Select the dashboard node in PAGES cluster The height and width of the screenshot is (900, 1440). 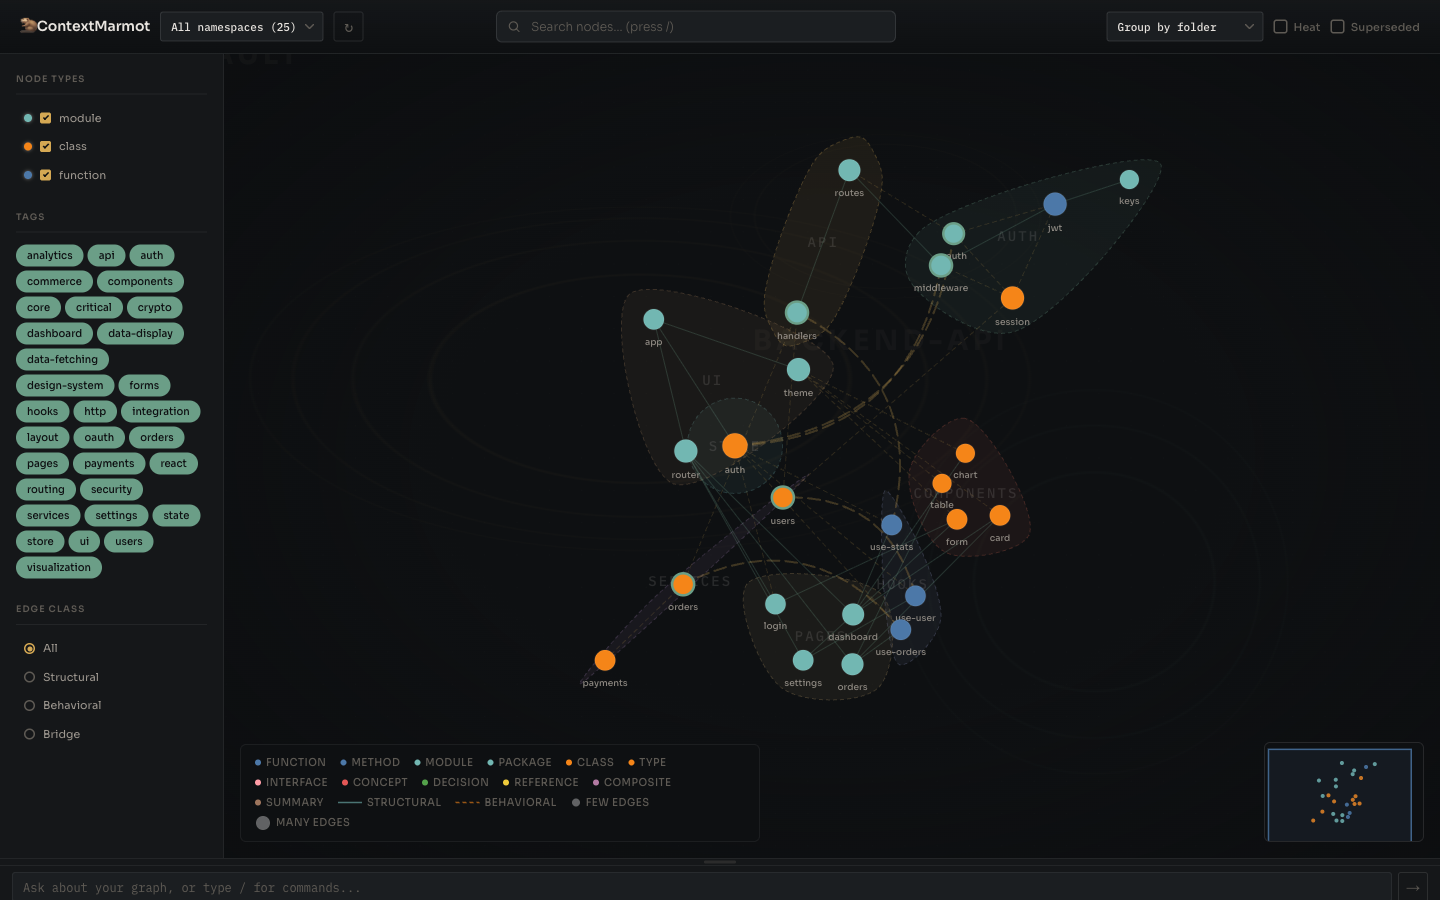tap(852, 613)
